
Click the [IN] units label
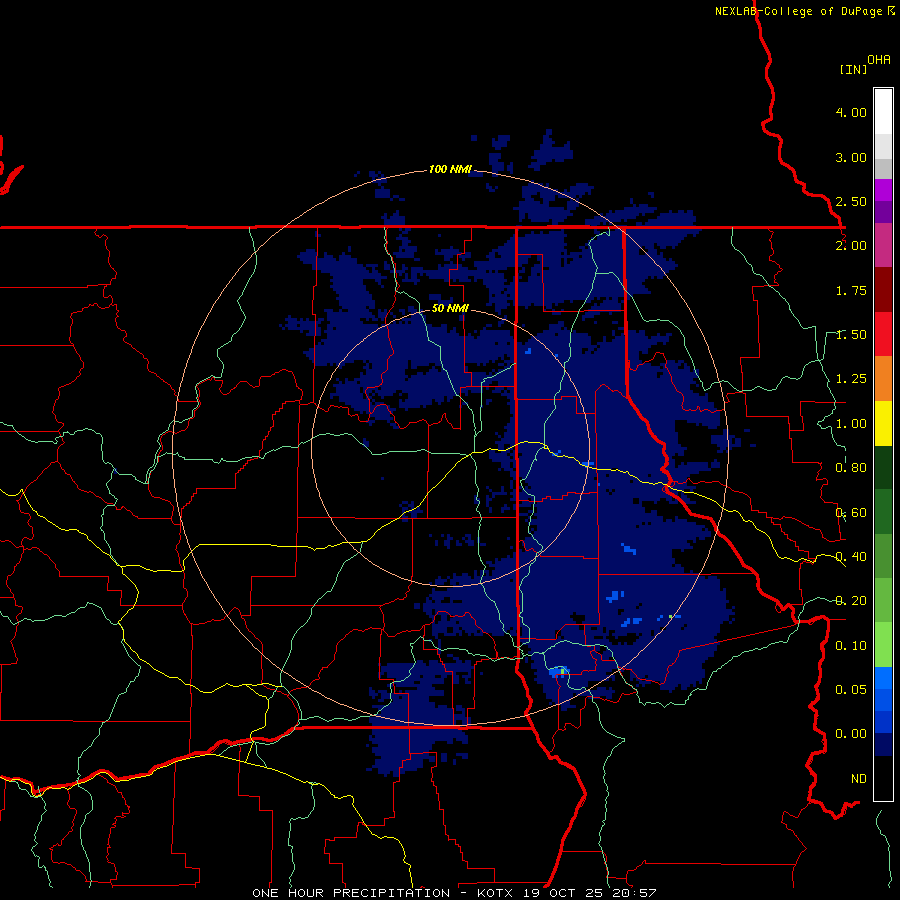click(853, 69)
